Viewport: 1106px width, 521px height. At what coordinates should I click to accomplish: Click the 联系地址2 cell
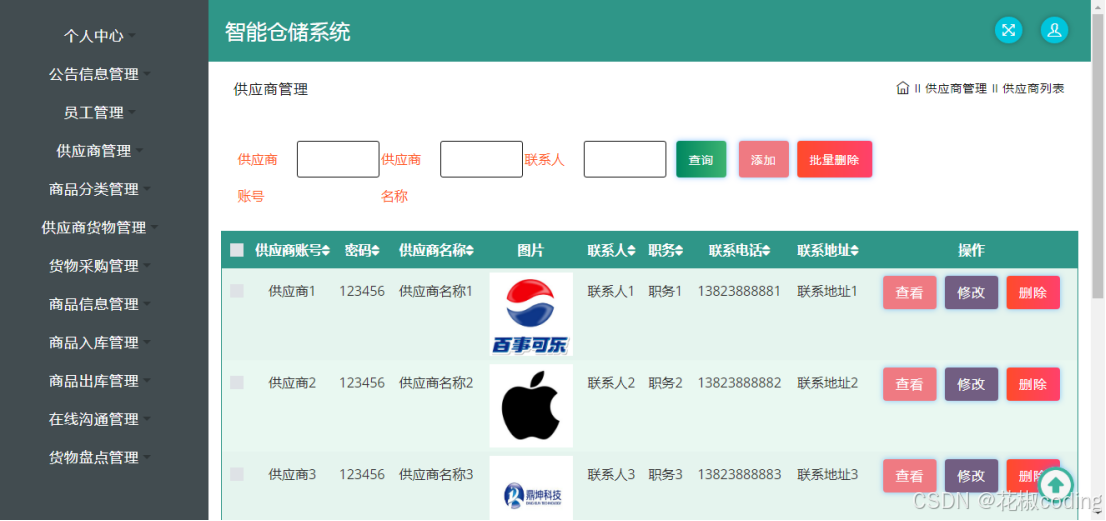point(827,383)
